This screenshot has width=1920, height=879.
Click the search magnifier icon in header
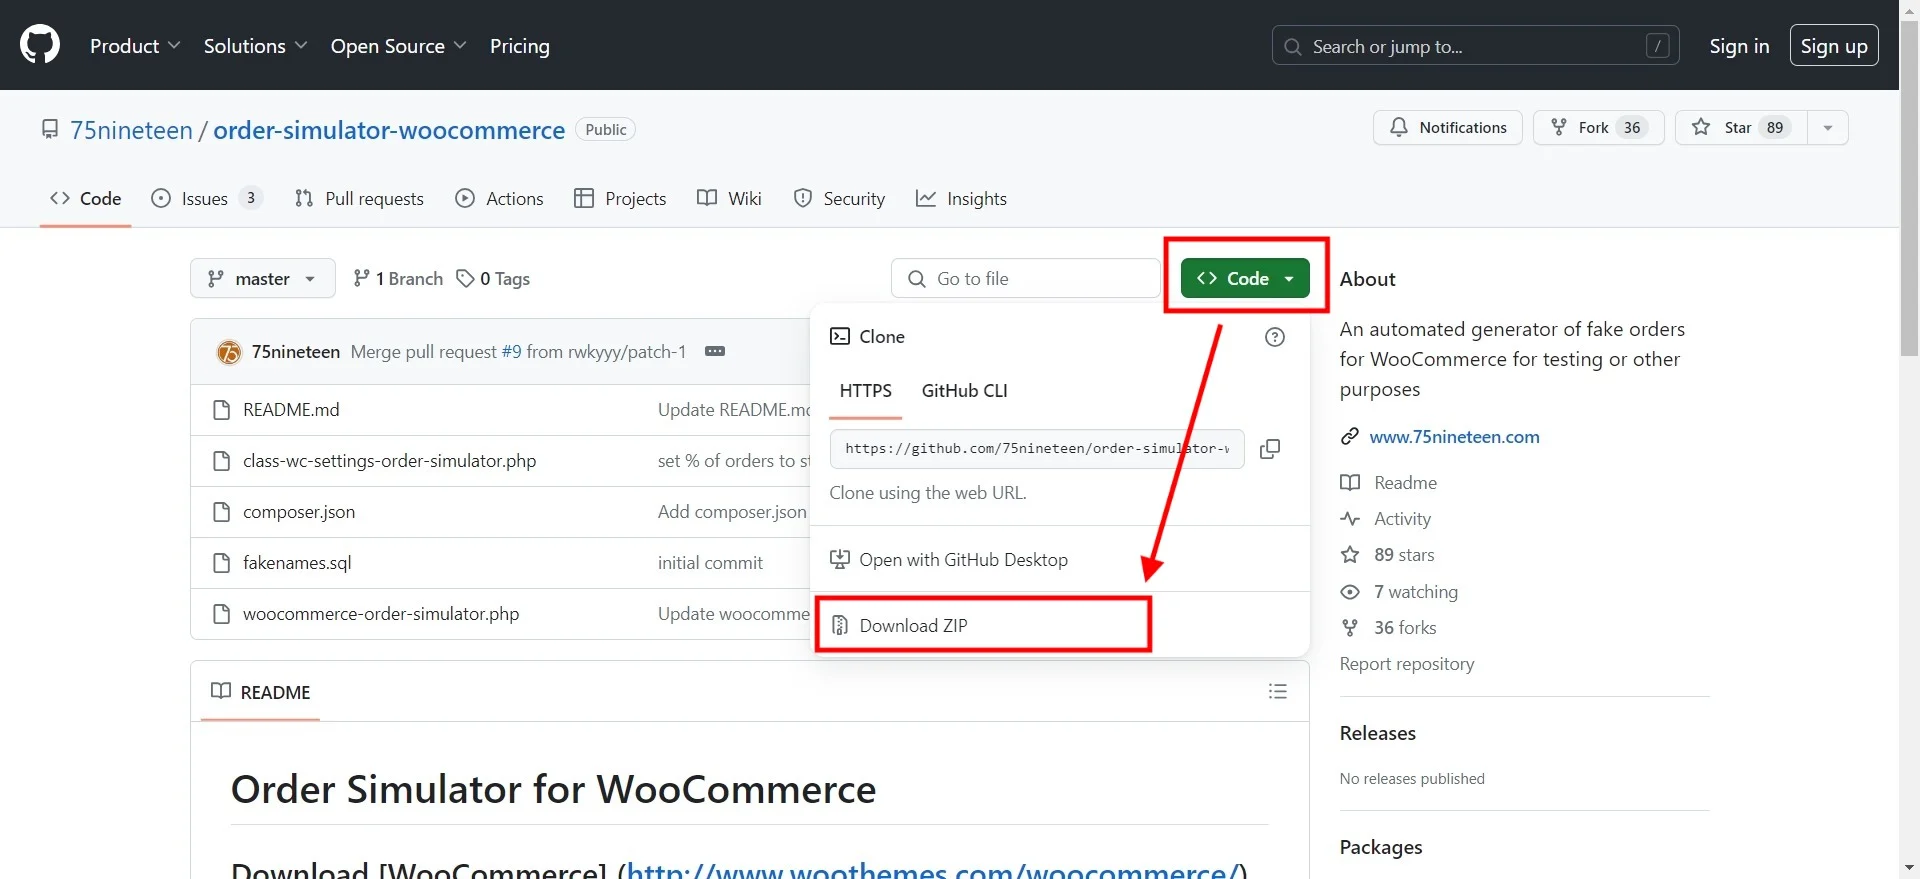pos(1293,47)
